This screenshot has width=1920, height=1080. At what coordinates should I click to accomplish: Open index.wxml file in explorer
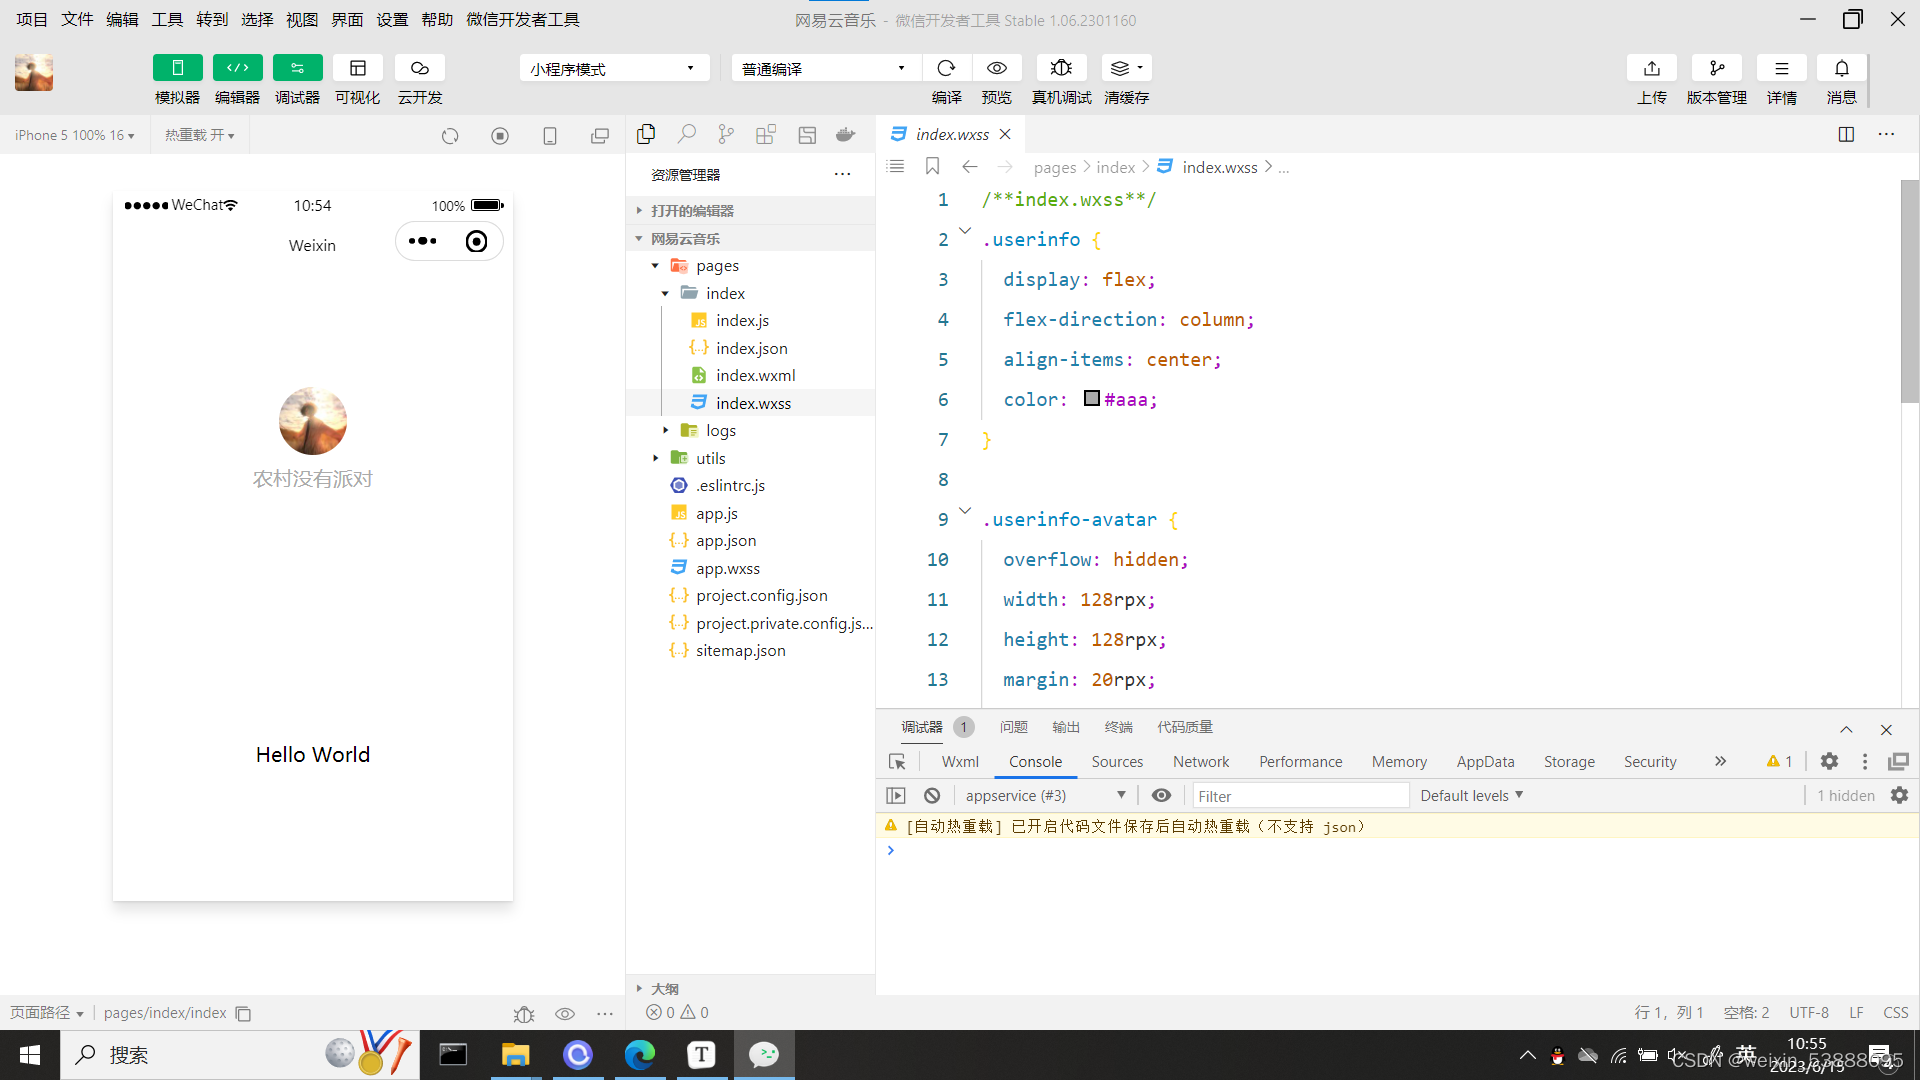755,375
